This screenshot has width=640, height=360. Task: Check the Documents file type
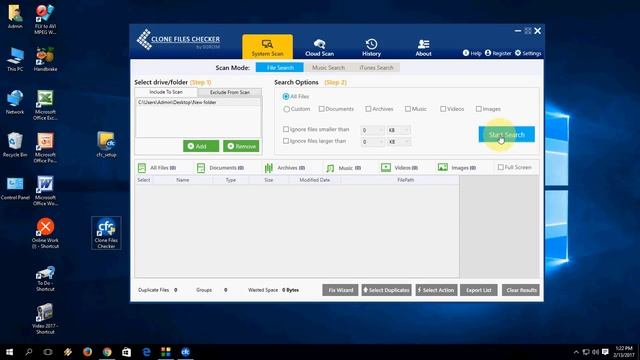click(321, 109)
